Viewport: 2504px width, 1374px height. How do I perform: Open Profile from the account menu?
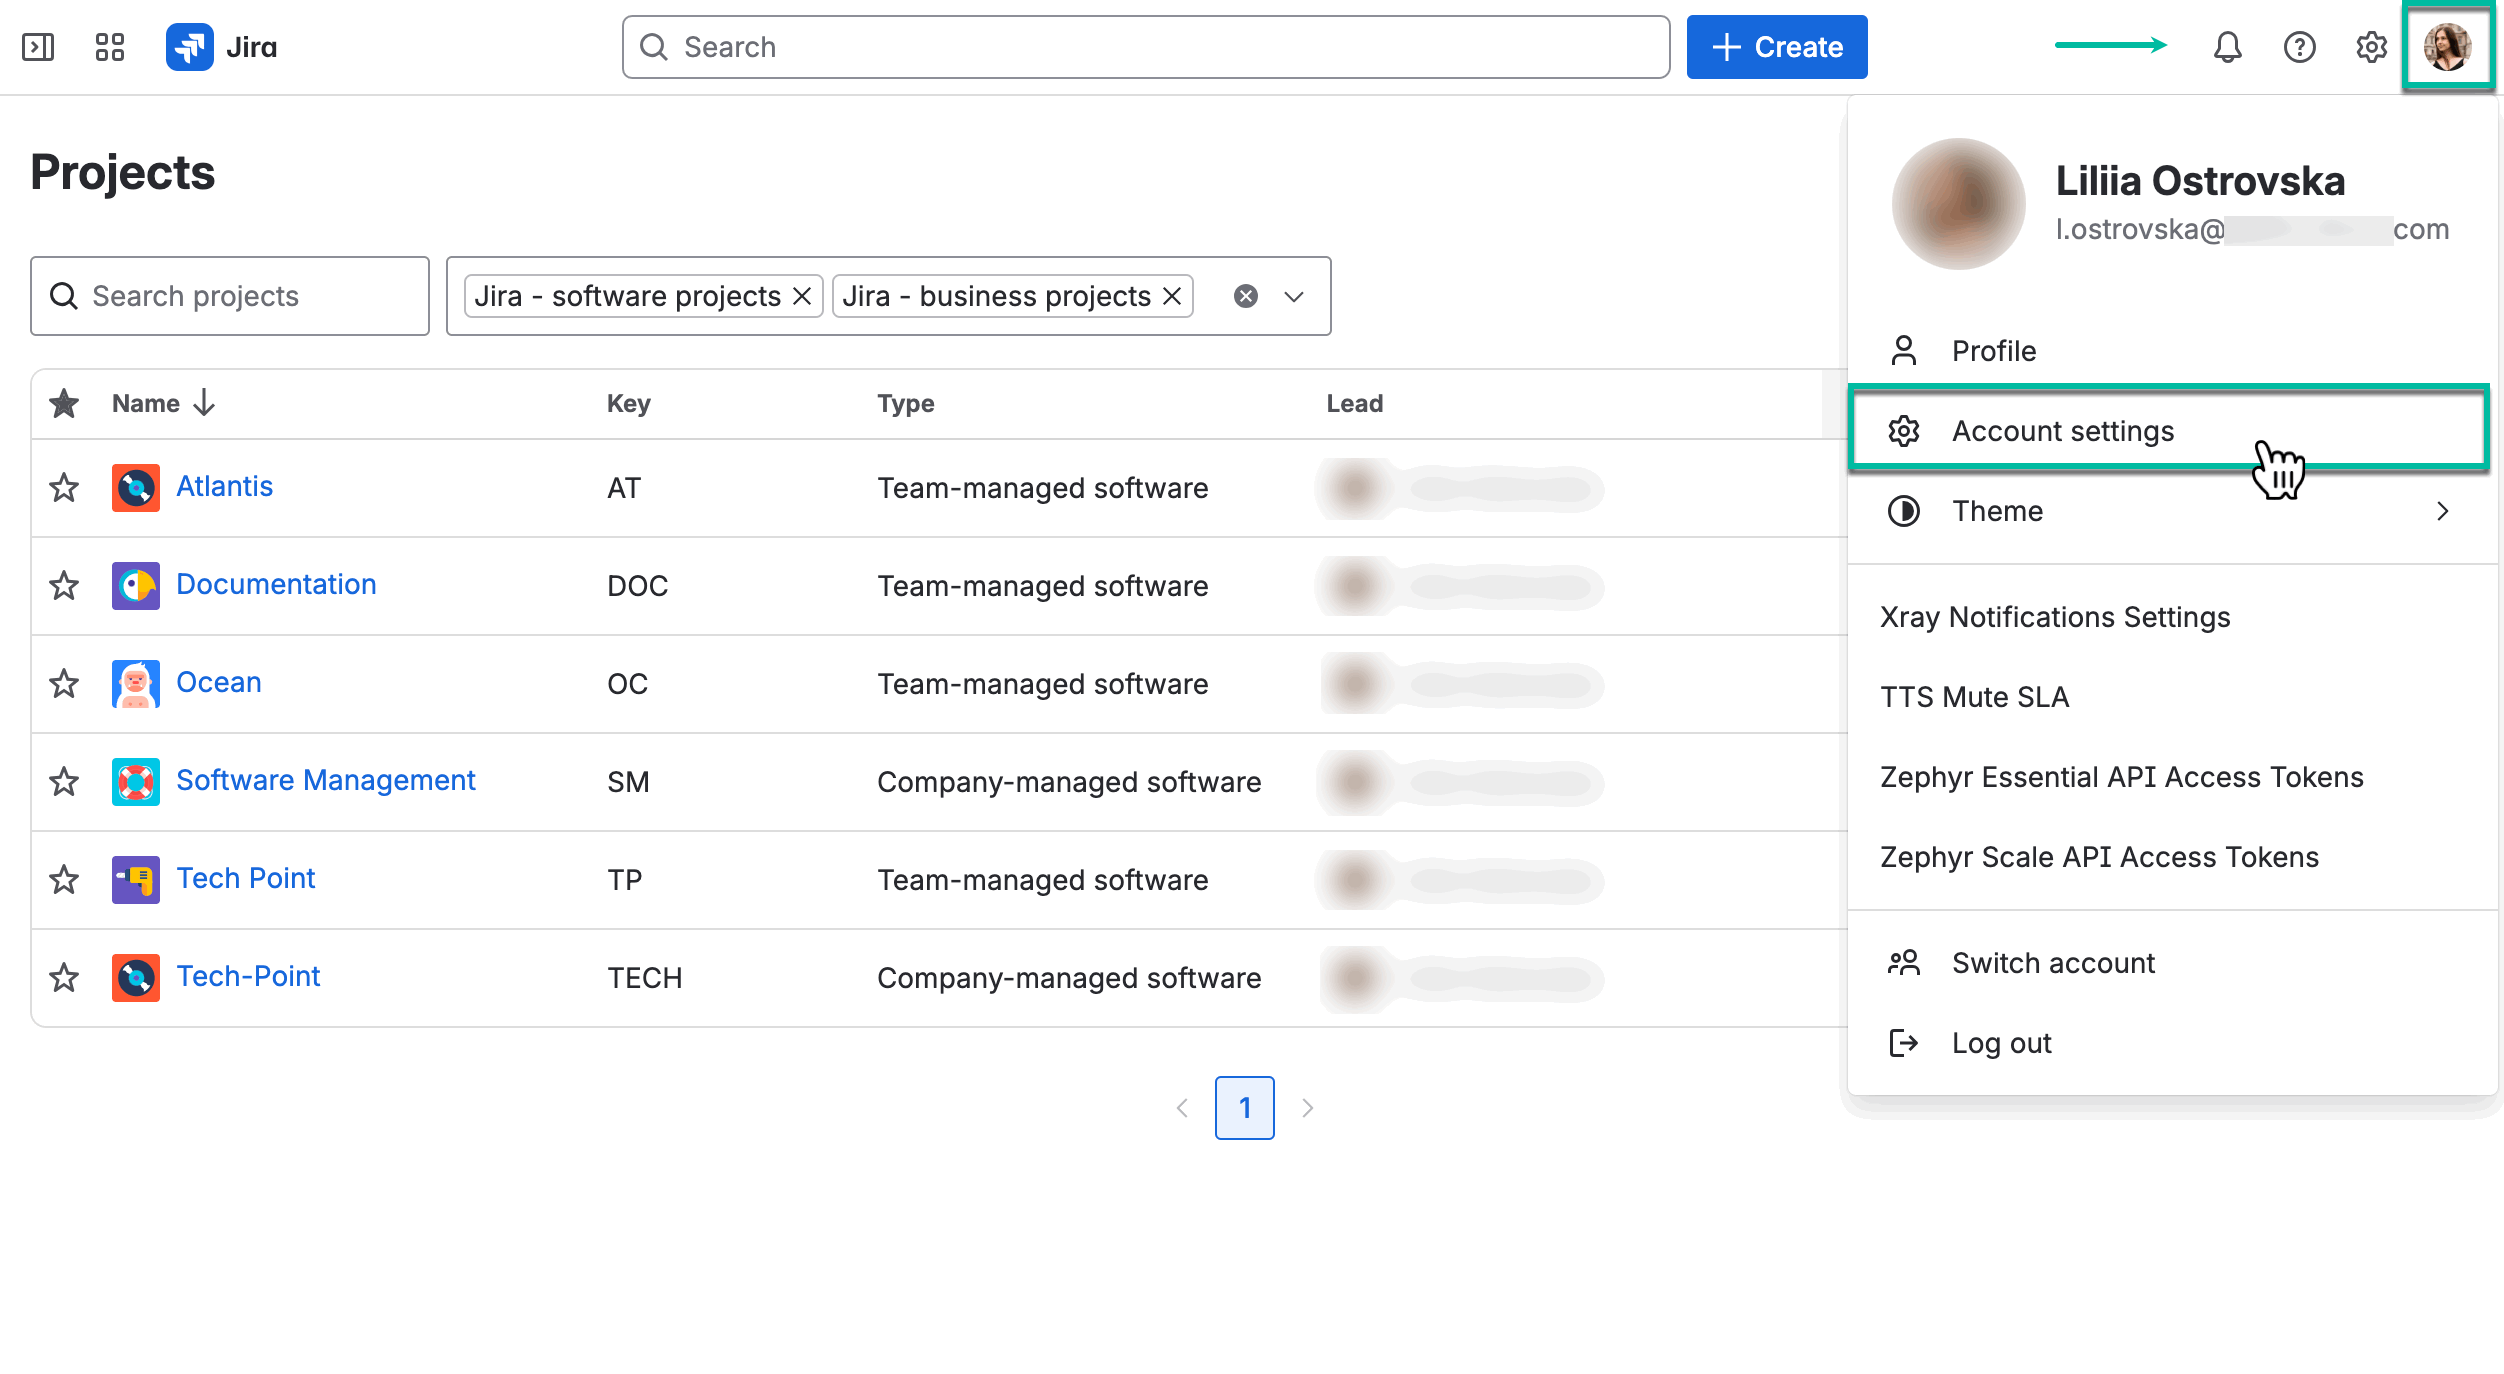pyautogui.click(x=1993, y=351)
